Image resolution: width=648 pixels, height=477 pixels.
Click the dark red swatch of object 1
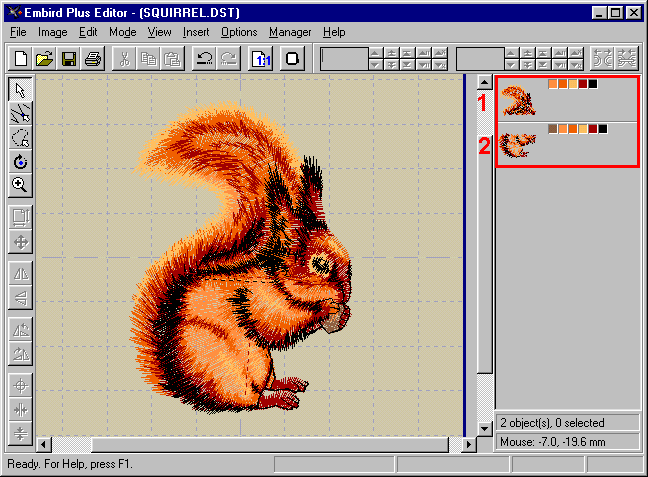tap(583, 84)
